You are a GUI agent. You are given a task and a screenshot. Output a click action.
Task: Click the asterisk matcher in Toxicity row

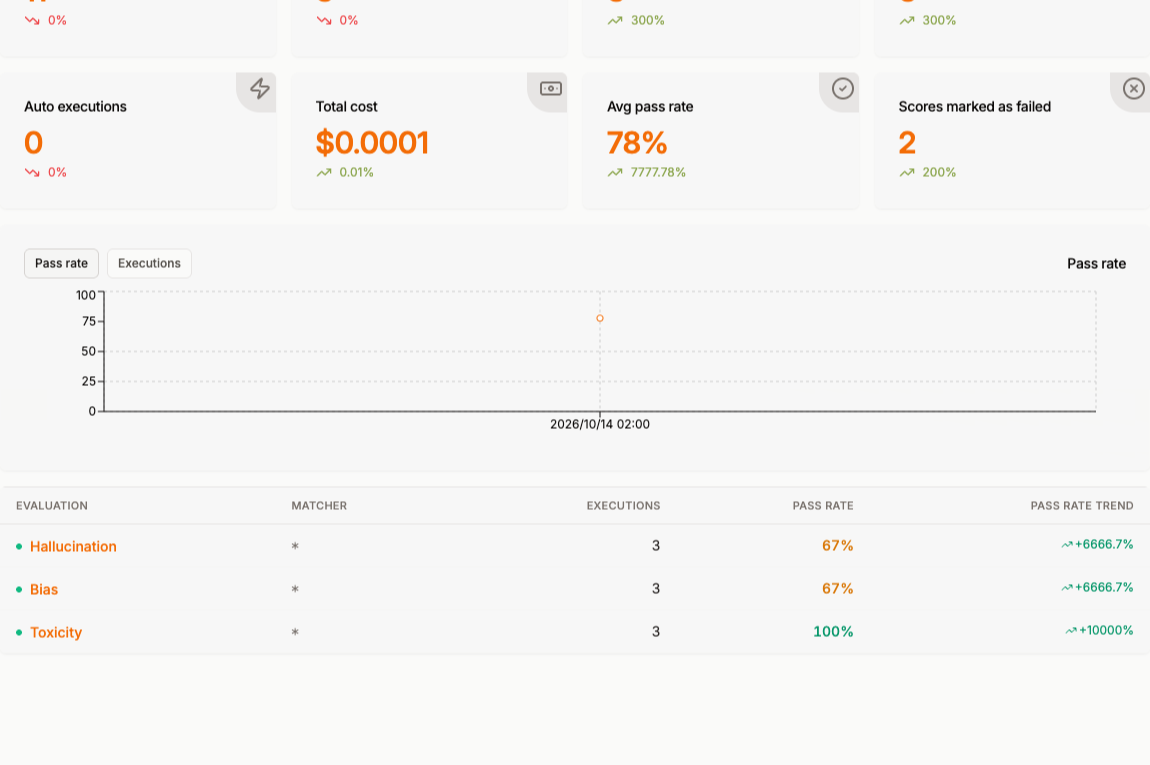pos(295,632)
